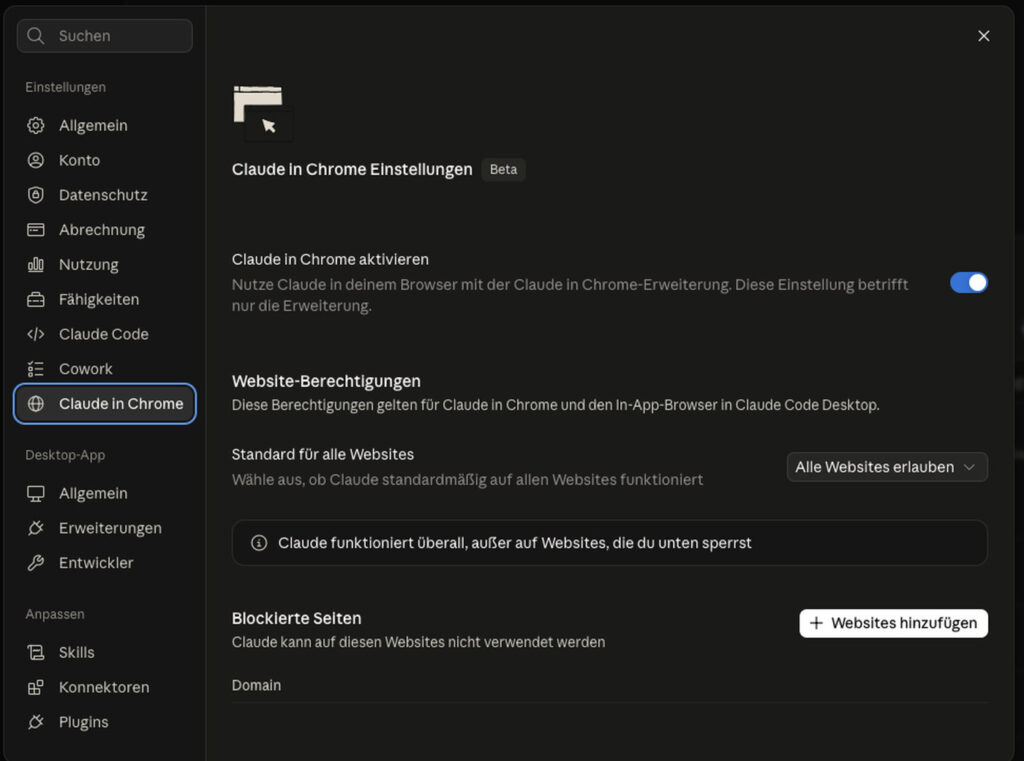
Task: Select Konnektoren in the sidebar
Action: (104, 687)
